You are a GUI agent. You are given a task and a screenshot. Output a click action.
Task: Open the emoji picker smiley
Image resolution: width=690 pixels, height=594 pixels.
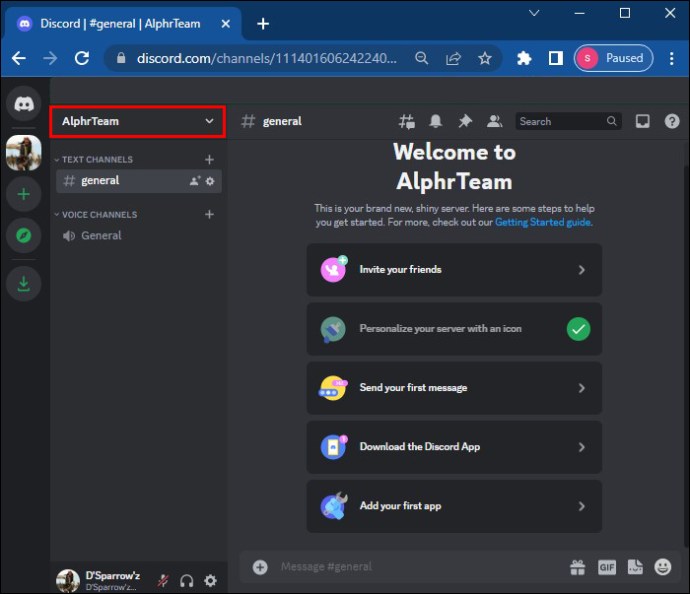tap(663, 567)
